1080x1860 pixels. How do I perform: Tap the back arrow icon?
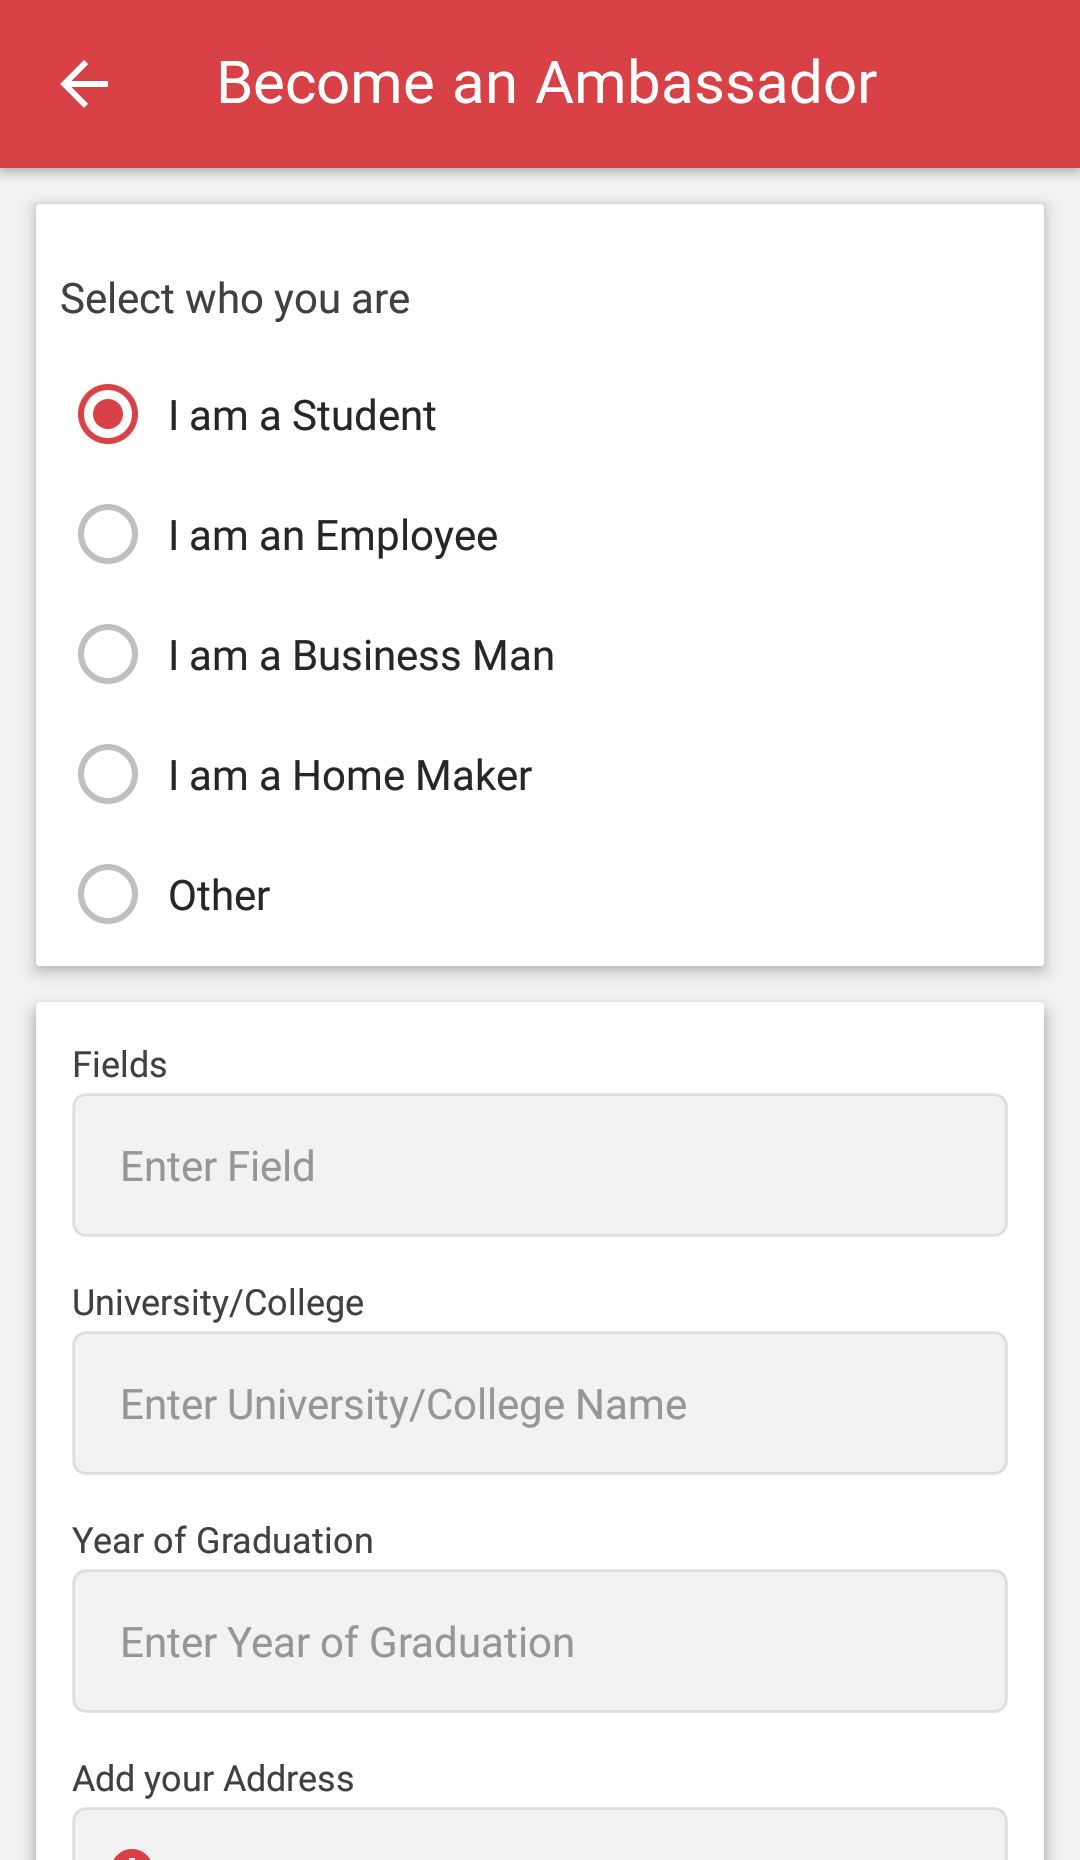coord(84,83)
